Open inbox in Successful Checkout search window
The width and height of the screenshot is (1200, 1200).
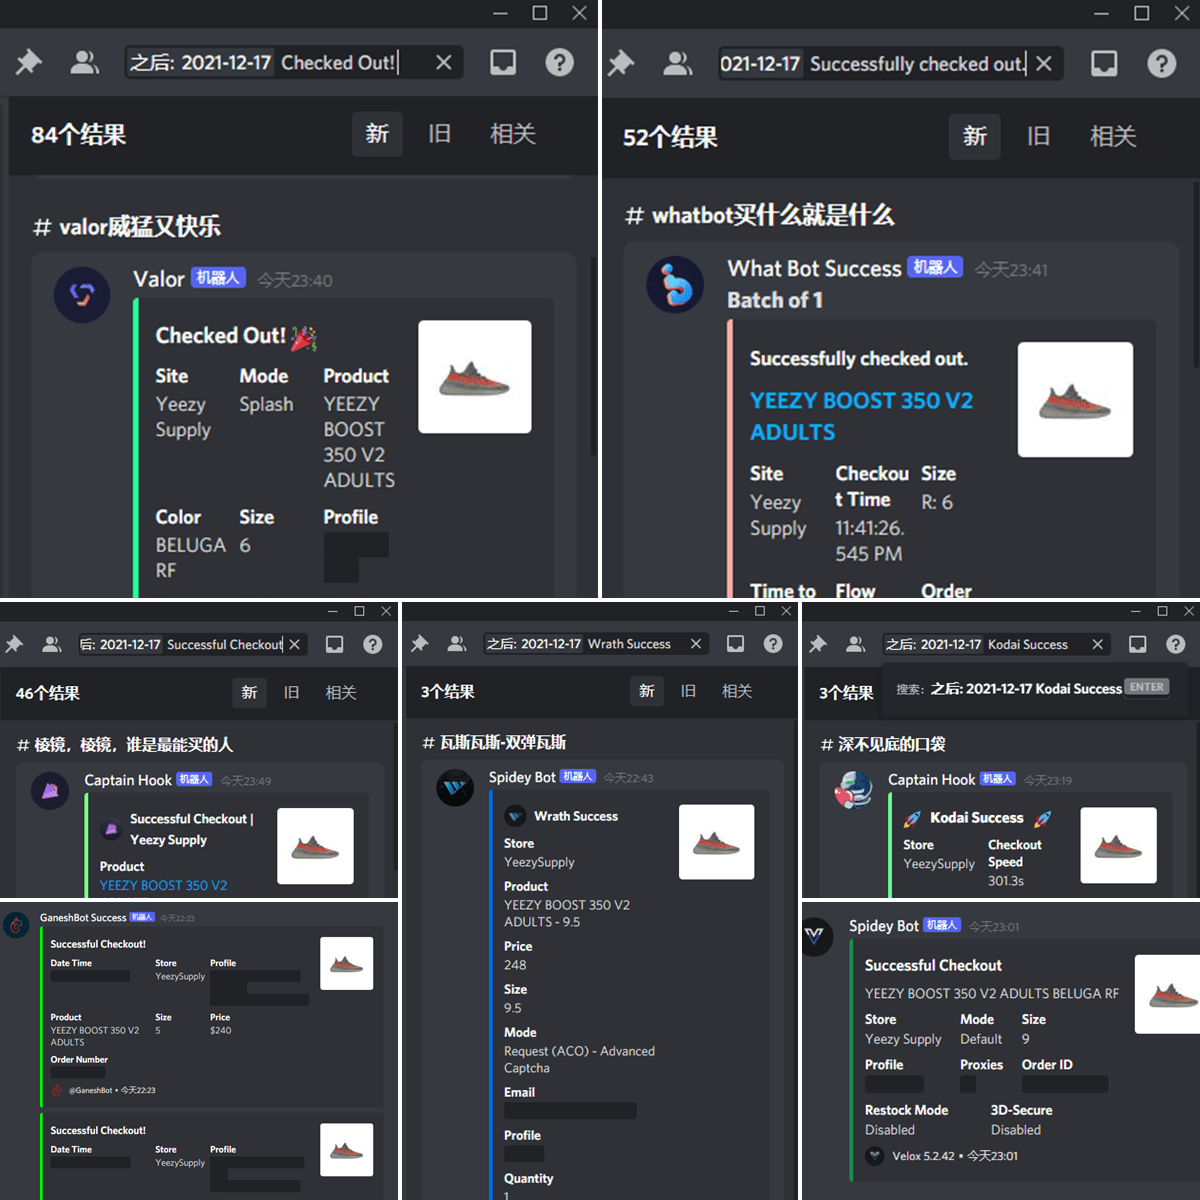point(335,644)
